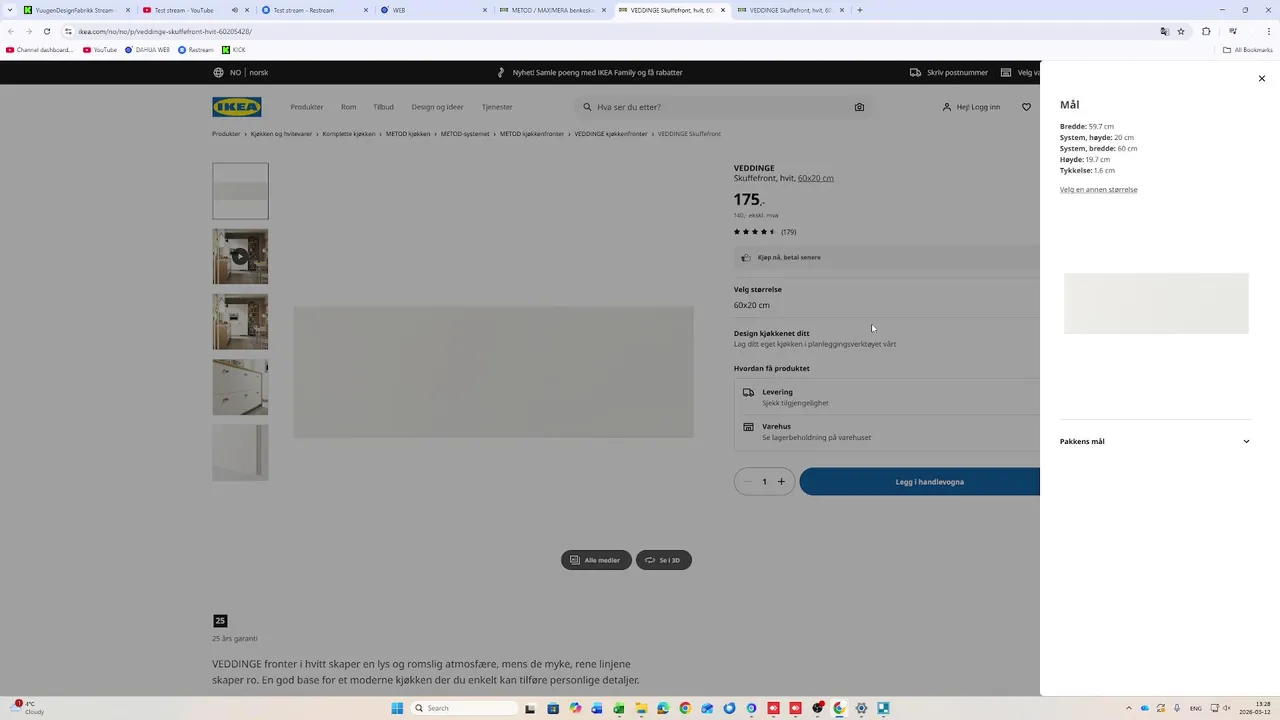Viewport: 1280px width, 720px height.
Task: Go to METOD kjøkken breadcrumb
Action: pyautogui.click(x=408, y=134)
